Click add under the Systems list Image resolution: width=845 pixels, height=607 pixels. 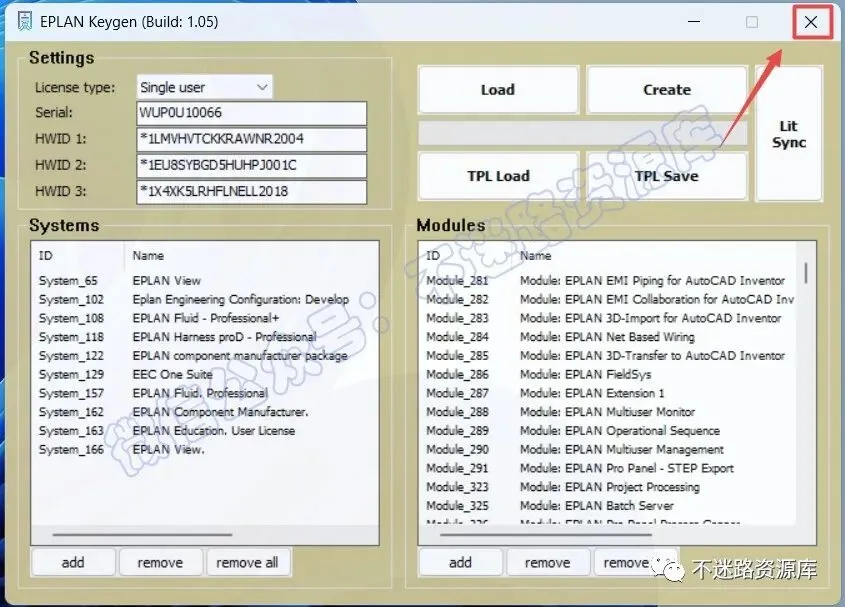pos(73,562)
